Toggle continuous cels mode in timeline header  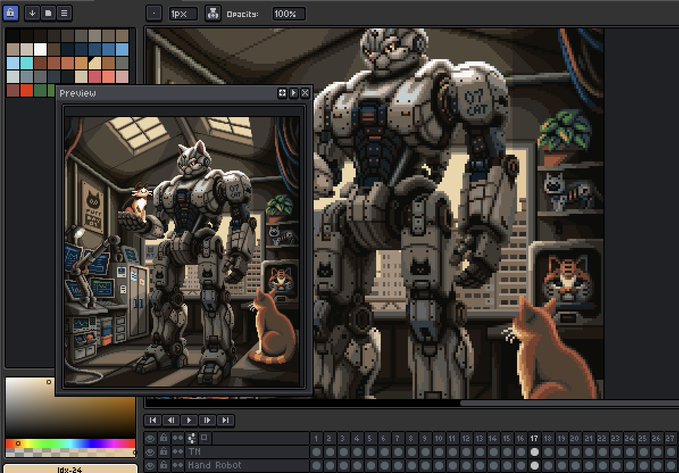point(178,438)
